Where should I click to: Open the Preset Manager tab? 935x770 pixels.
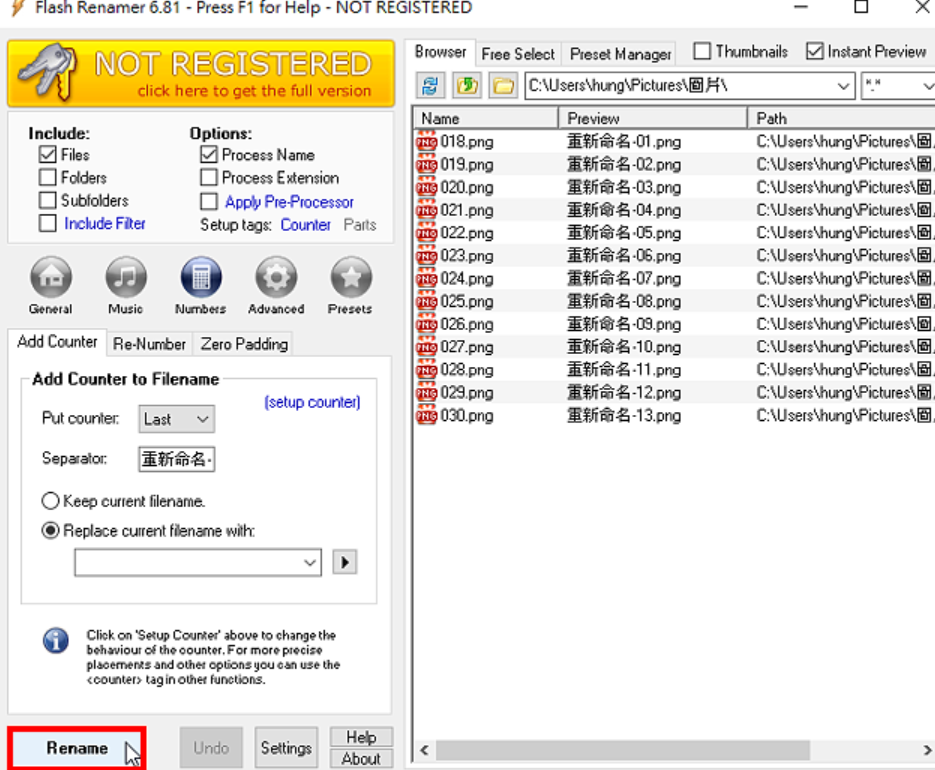click(620, 54)
